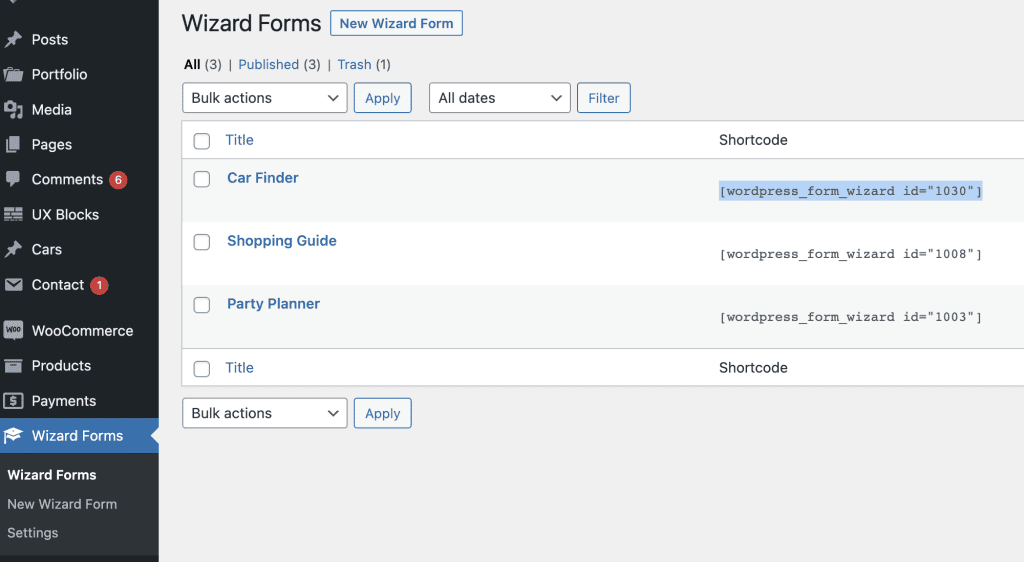
Task: Click the Contact envelope icon
Action: pyautogui.click(x=13, y=285)
